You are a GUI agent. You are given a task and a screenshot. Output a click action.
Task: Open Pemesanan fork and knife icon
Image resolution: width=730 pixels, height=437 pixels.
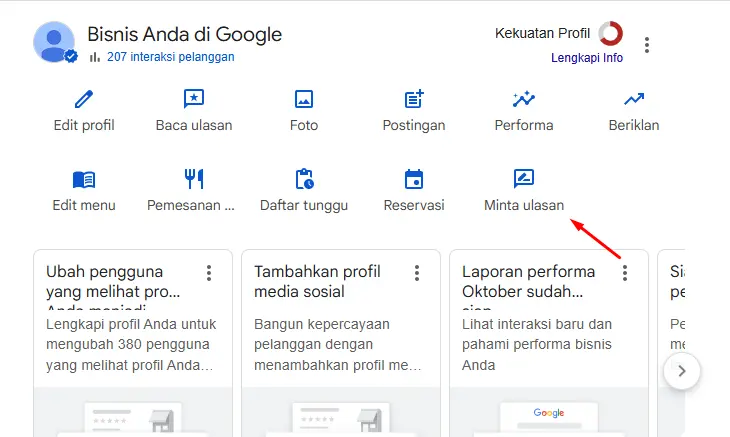[194, 179]
